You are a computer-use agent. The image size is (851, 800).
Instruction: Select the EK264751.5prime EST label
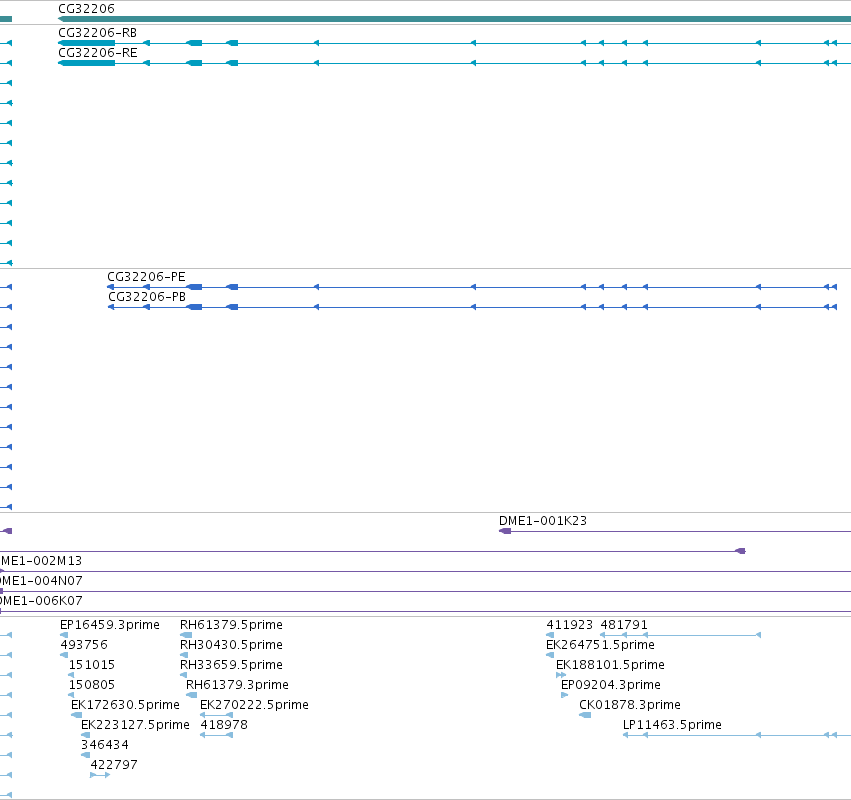[x=600, y=645]
